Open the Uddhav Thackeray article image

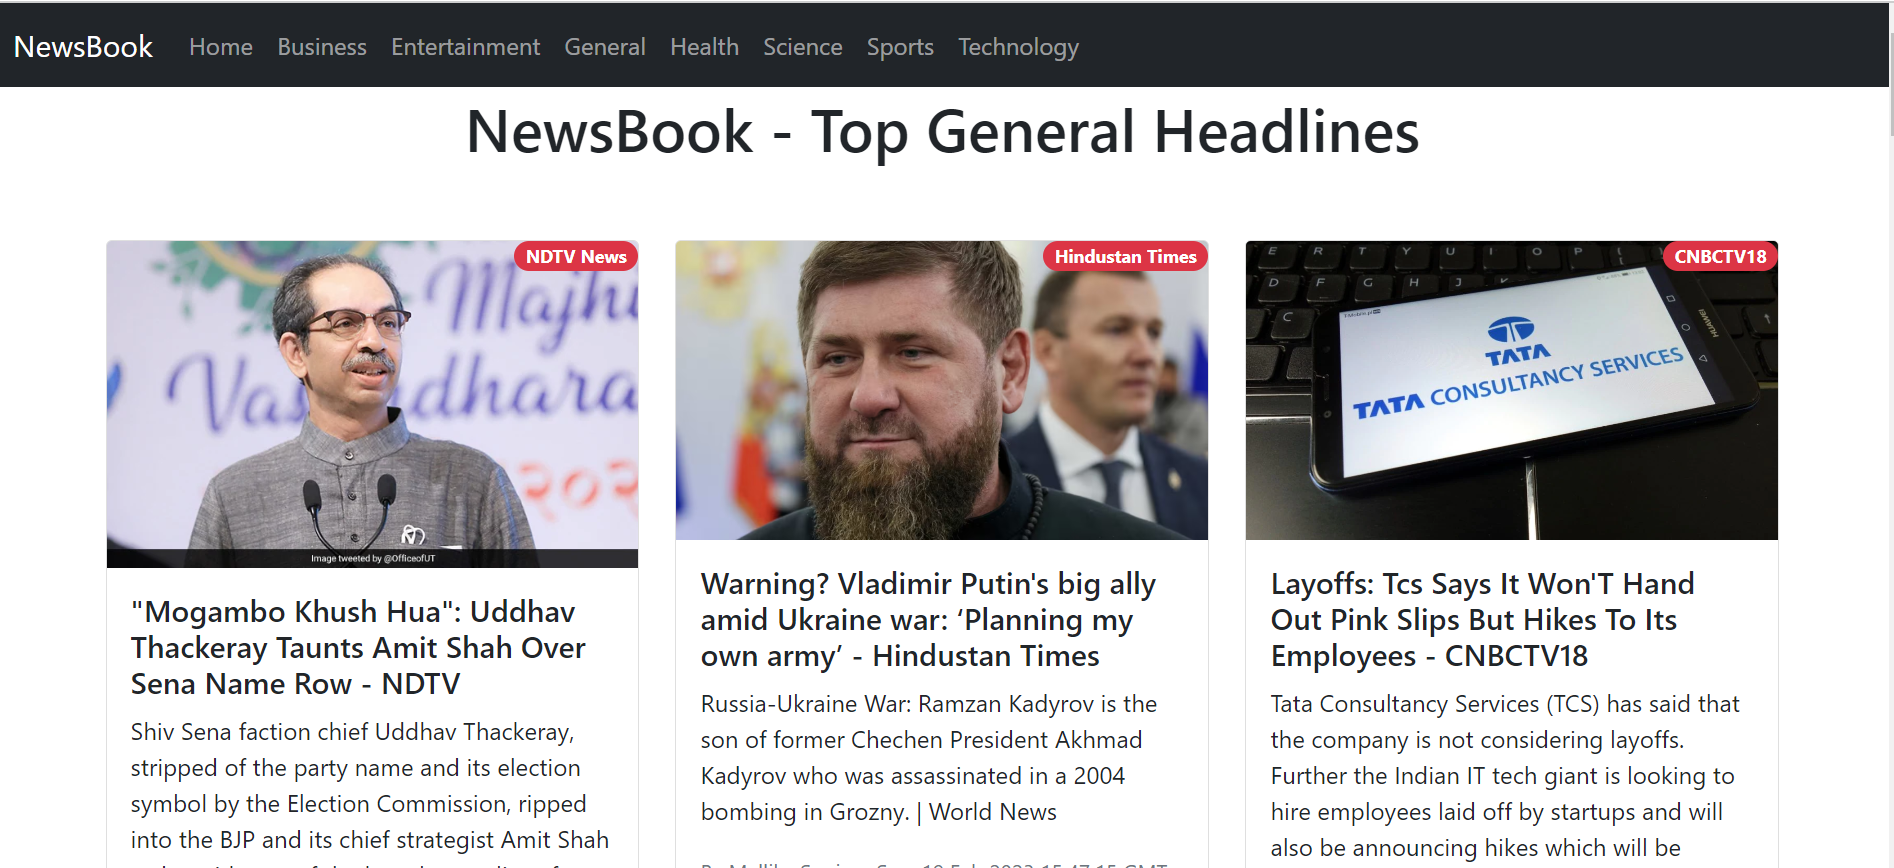(372, 404)
